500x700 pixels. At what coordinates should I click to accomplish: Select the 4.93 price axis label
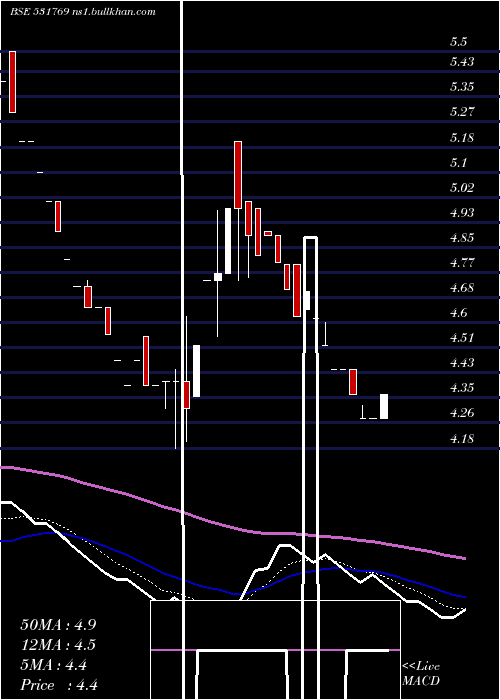pos(462,212)
